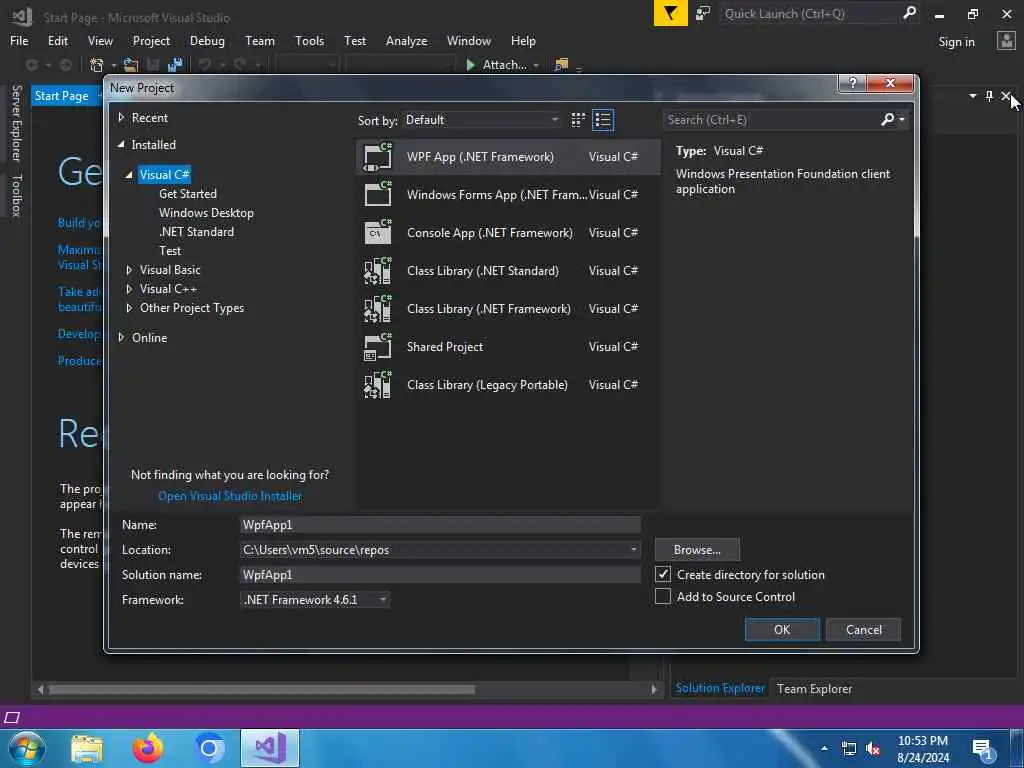Click the template Search (Ctrl+E) box
This screenshot has width=1024, height=768.
point(771,120)
